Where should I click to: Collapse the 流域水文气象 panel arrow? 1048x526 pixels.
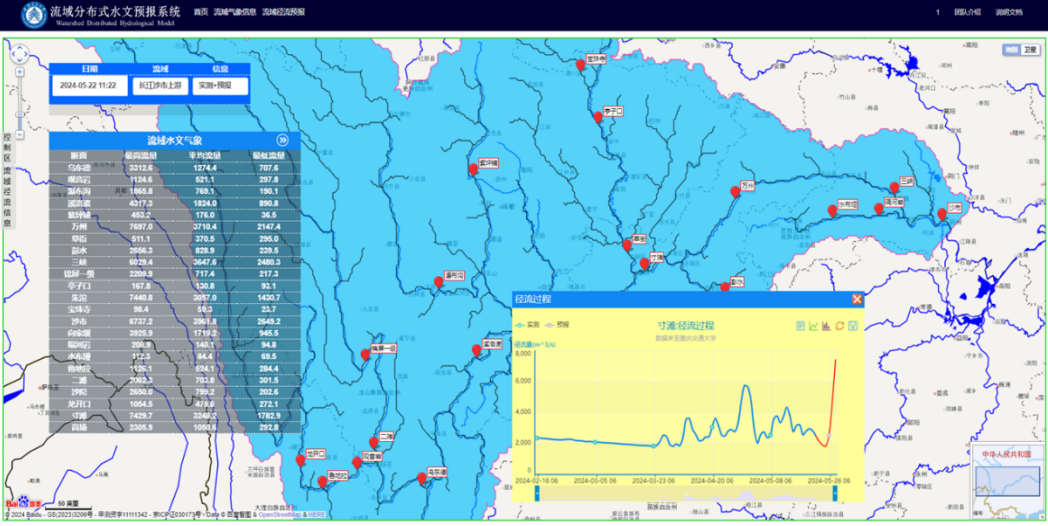[283, 141]
